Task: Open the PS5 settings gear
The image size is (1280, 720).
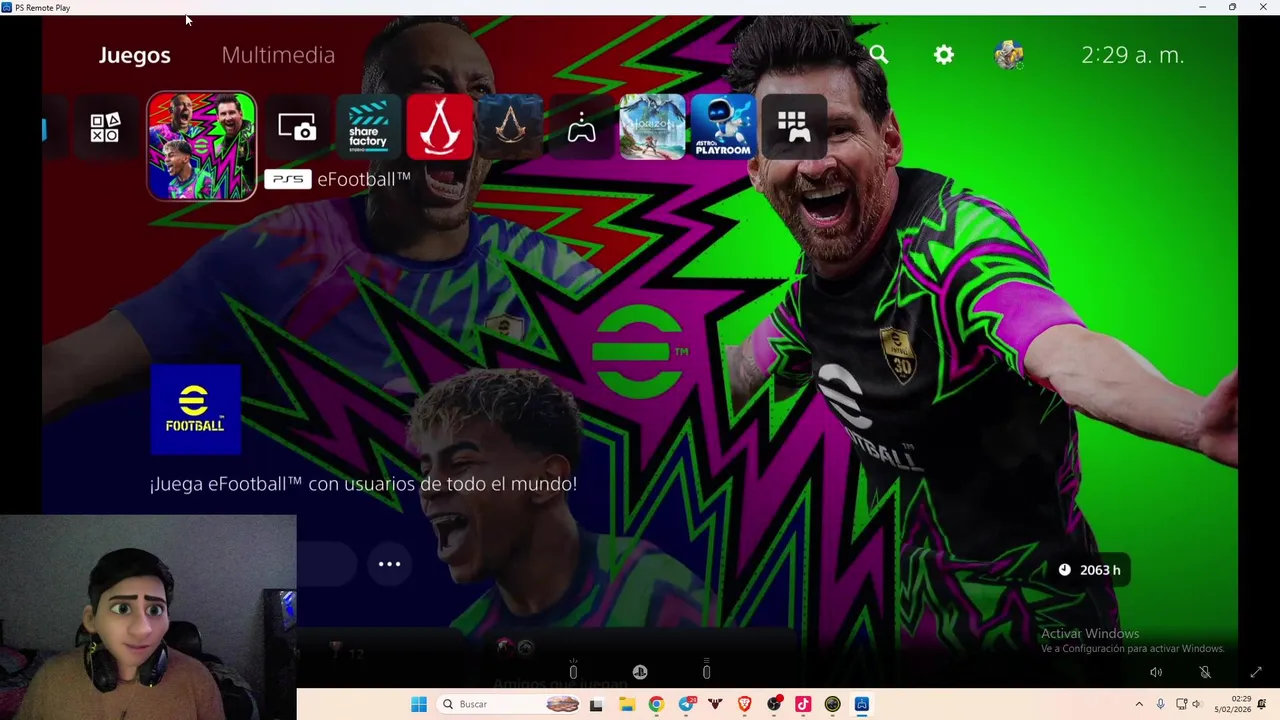Action: click(x=944, y=55)
